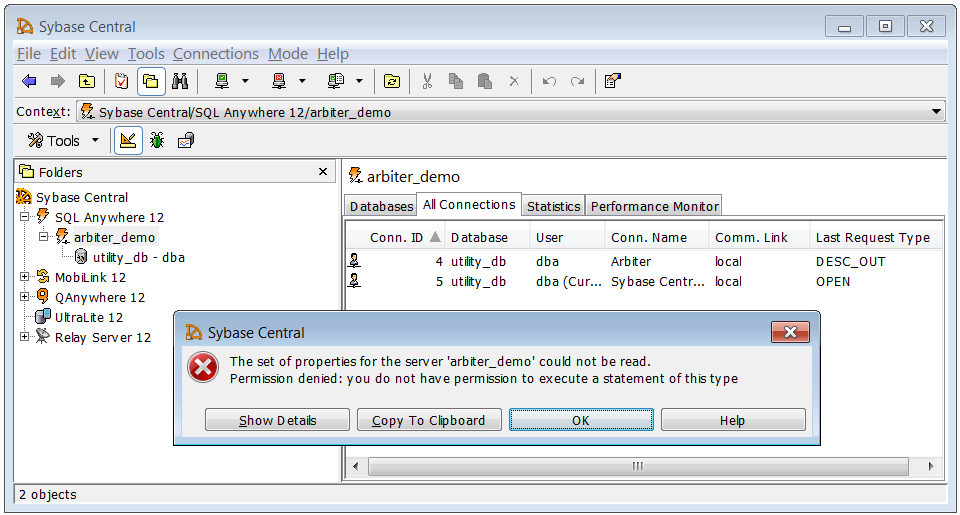
Task: Expand the Relay Server 12 node
Action: (x=24, y=336)
